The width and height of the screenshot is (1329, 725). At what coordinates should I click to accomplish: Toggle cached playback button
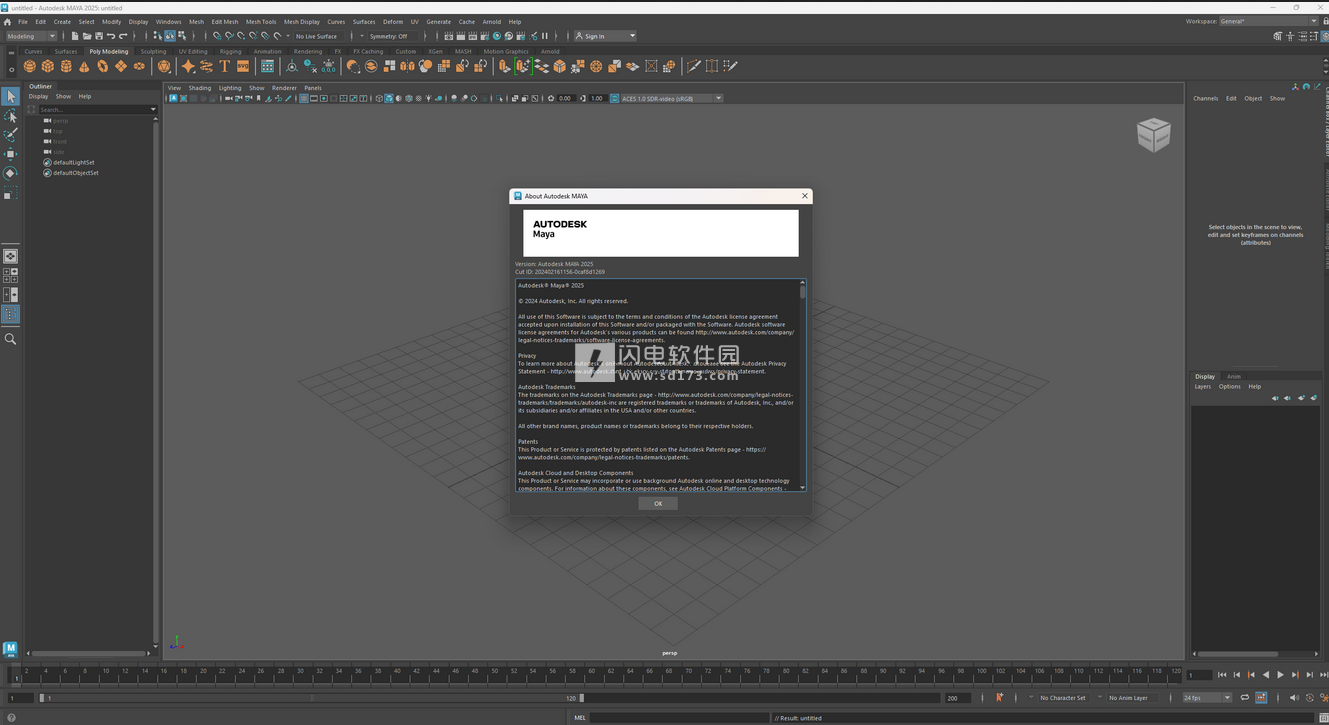click(1261, 698)
